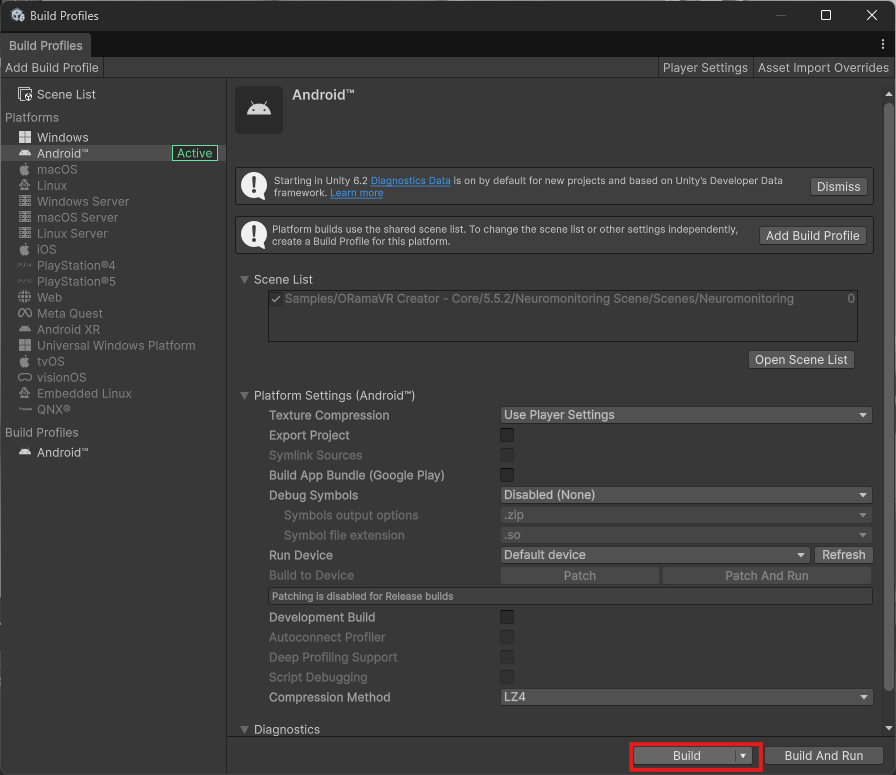This screenshot has height=775, width=896.
Task: Toggle the Deep Profiling Support checkbox
Action: tap(507, 657)
